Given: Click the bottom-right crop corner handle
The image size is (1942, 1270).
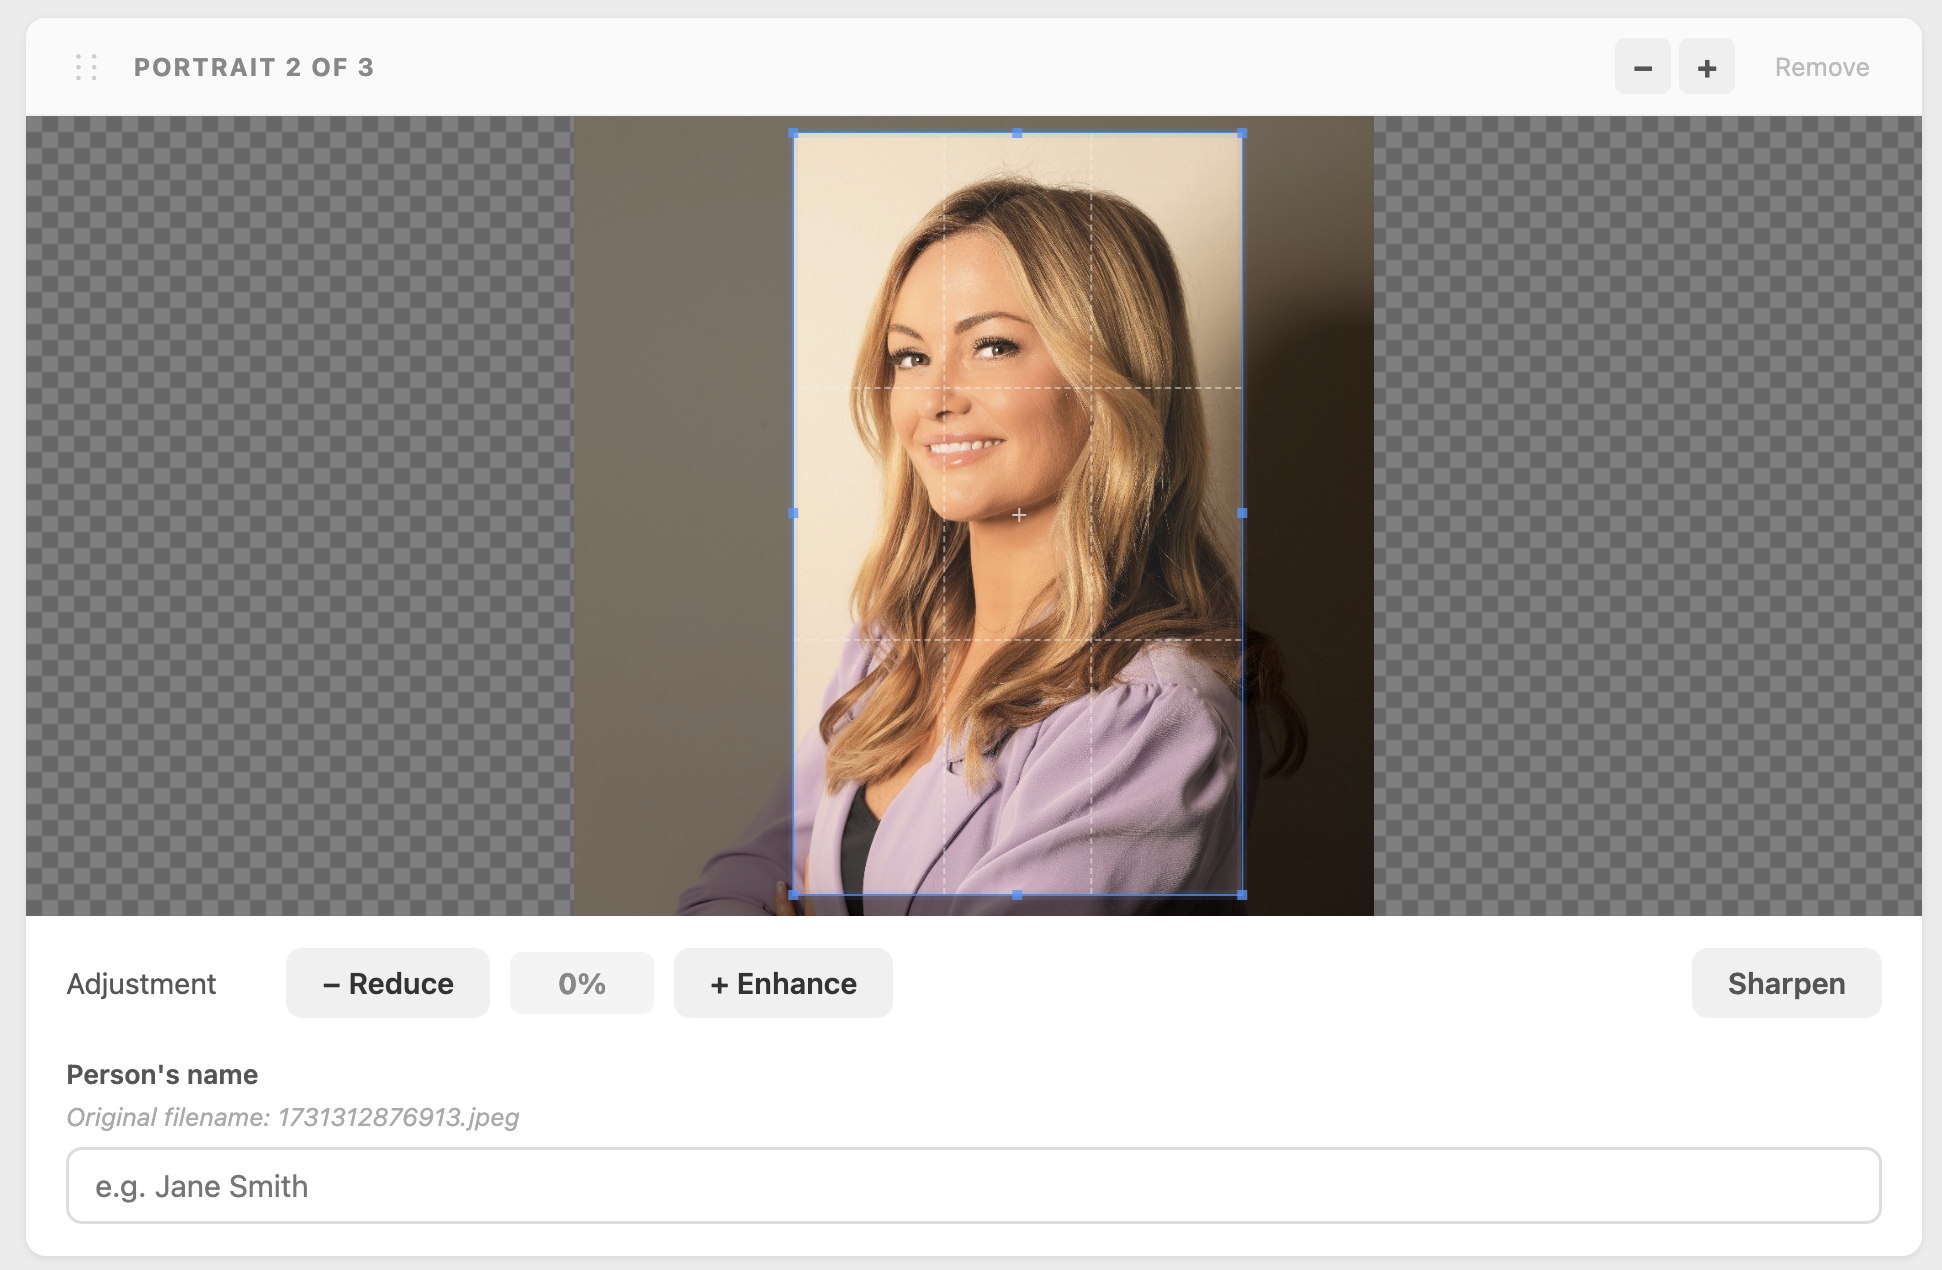Looking at the screenshot, I should click(1242, 895).
